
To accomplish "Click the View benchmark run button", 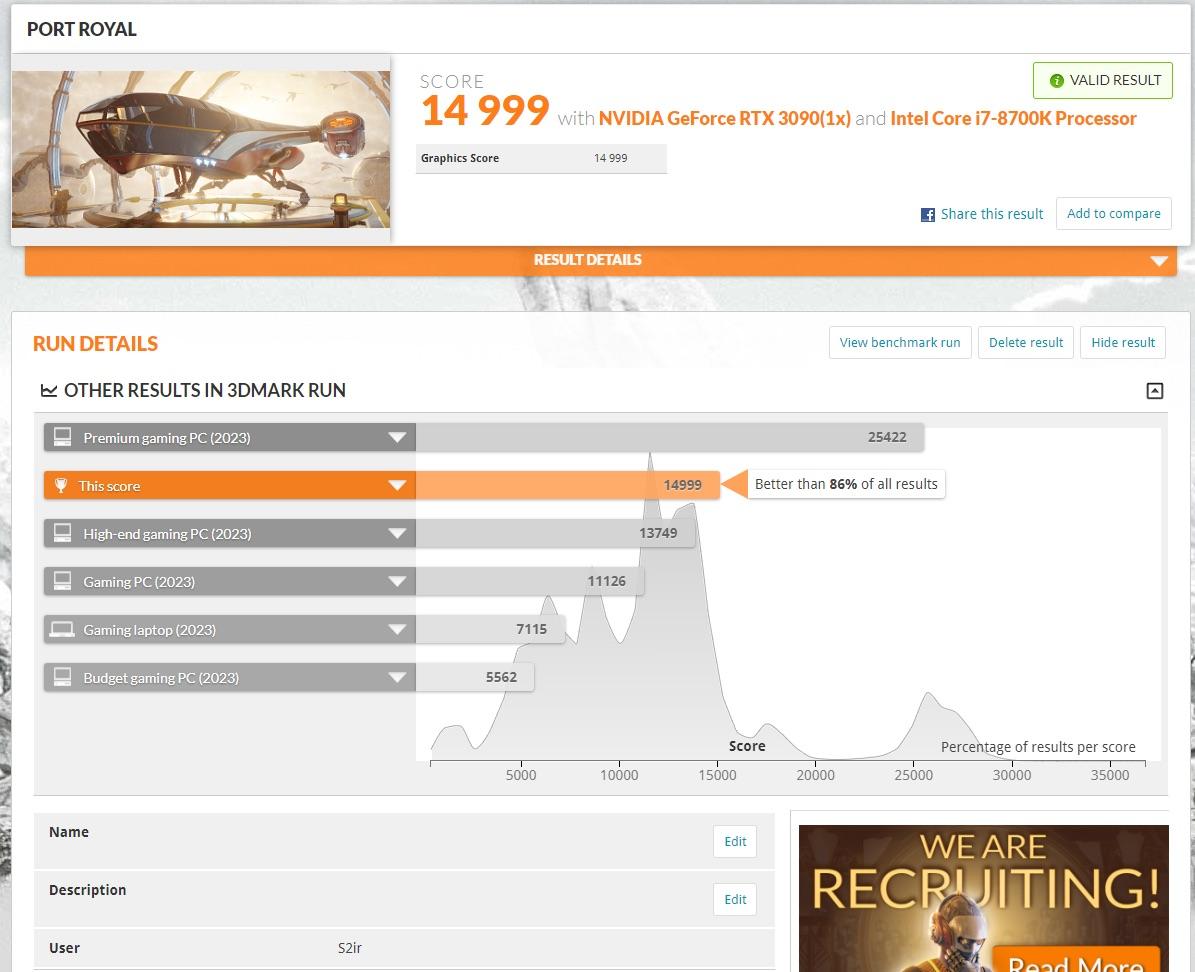I will point(900,342).
